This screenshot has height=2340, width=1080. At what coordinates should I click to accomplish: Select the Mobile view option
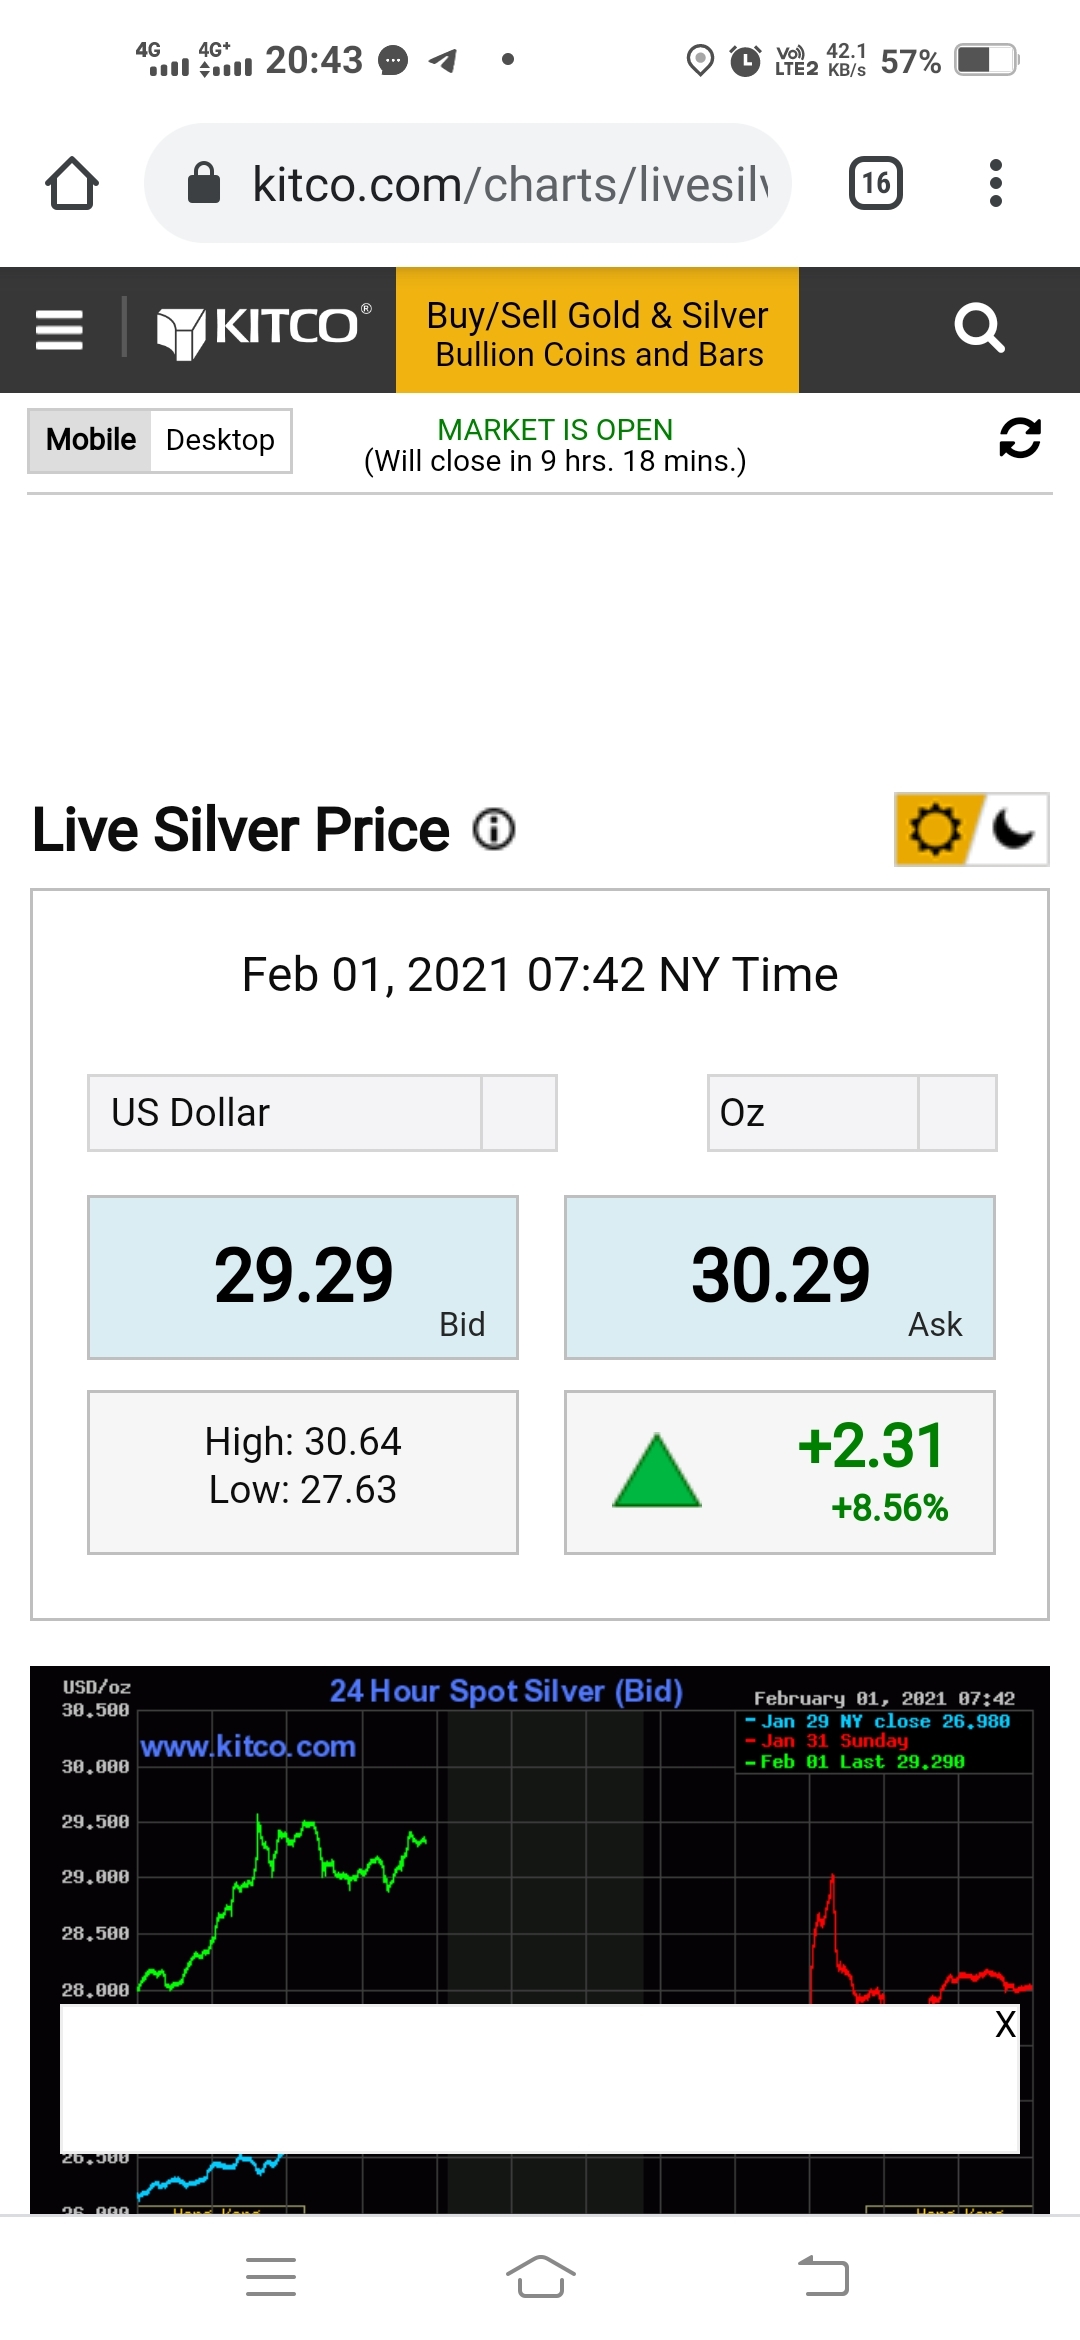[x=90, y=440]
